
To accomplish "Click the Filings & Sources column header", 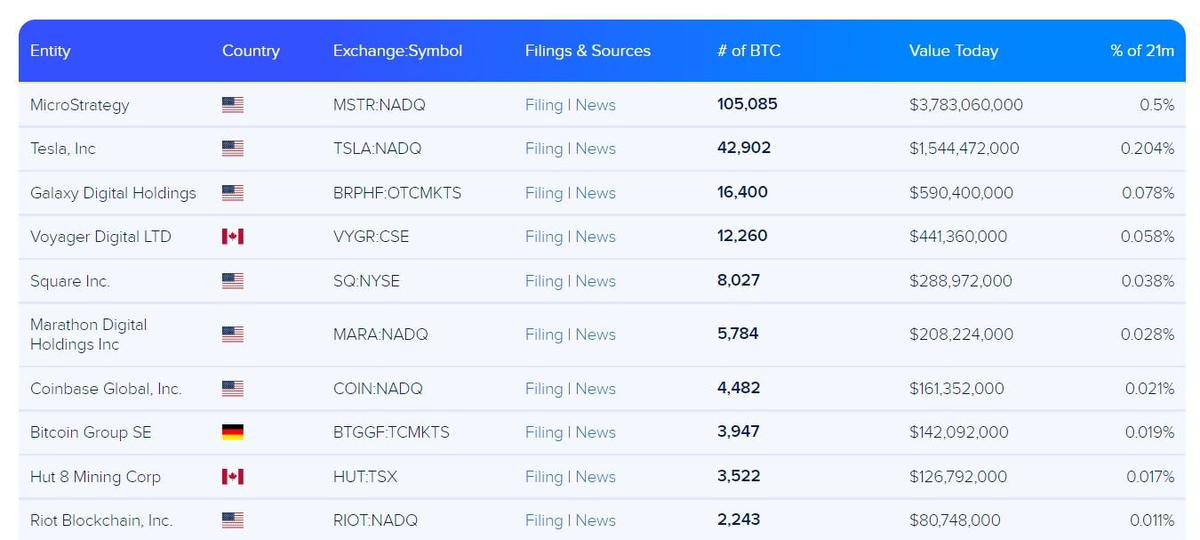I will click(588, 51).
